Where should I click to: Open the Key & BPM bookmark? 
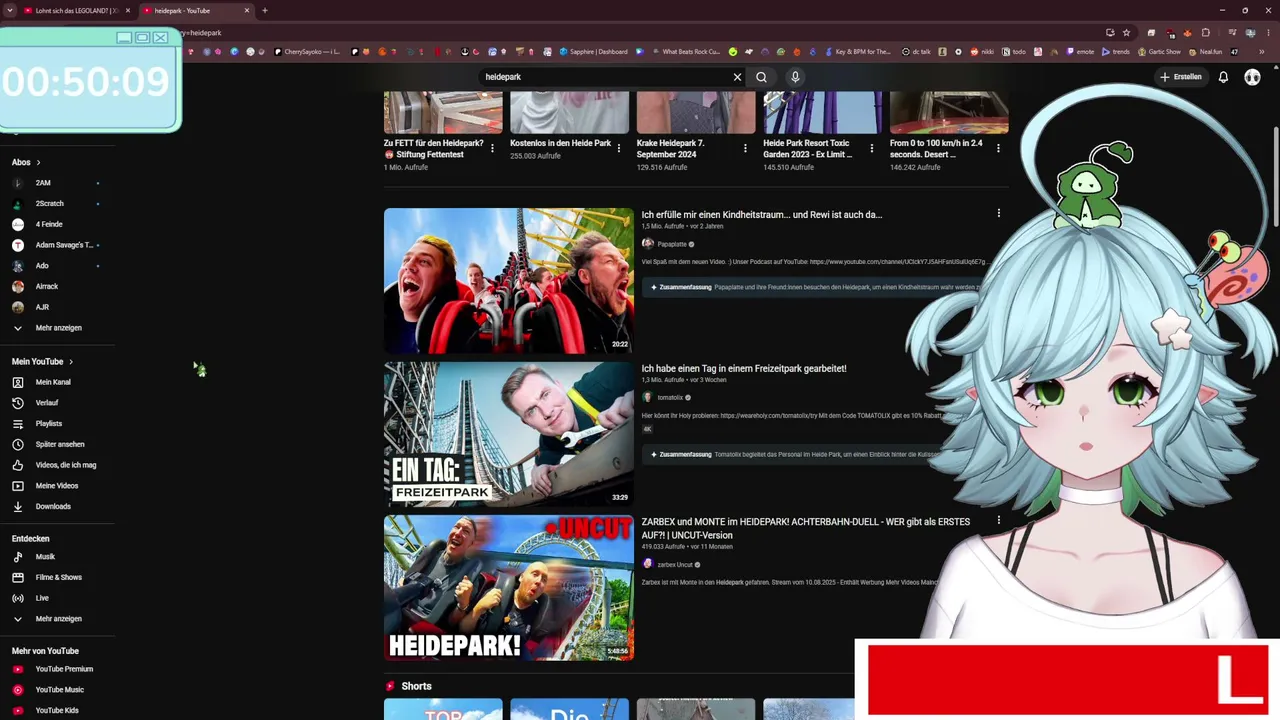[857, 52]
